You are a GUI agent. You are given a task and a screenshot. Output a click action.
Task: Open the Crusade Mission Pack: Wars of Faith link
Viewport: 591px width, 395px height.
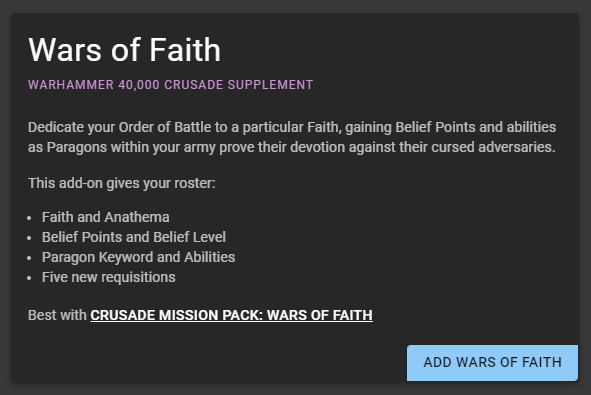(x=231, y=315)
